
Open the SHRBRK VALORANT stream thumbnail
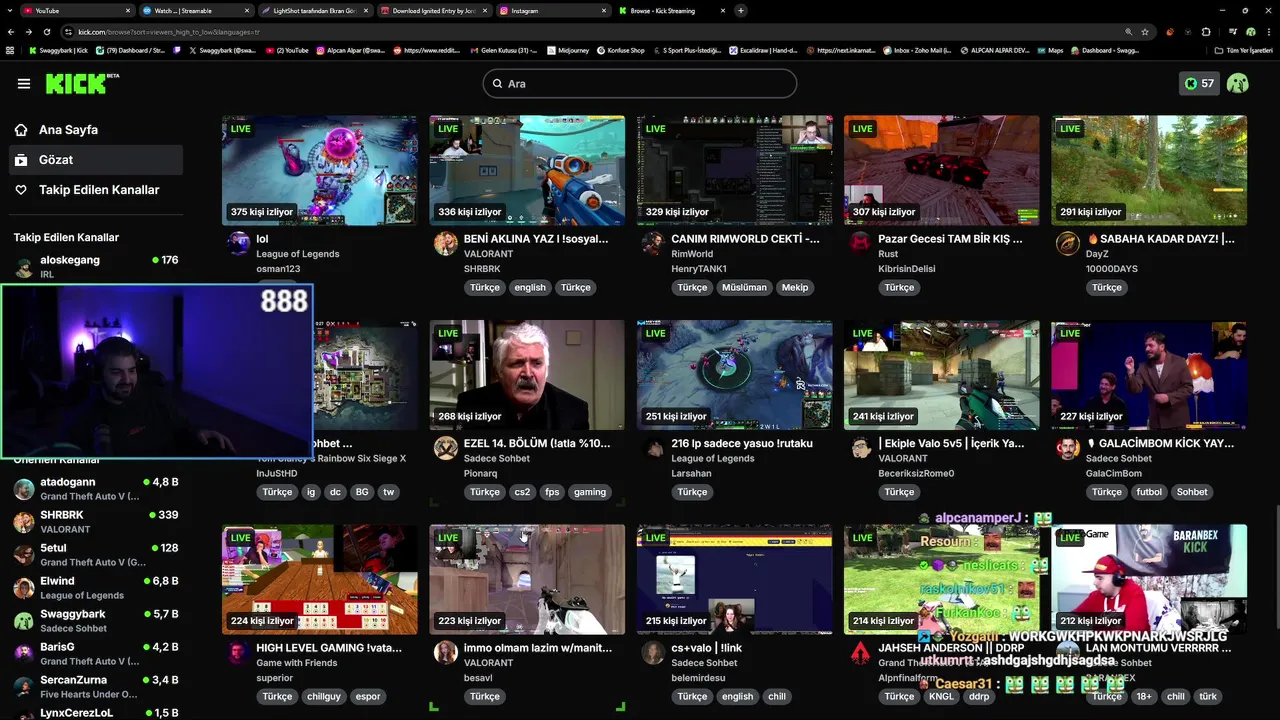[527, 170]
